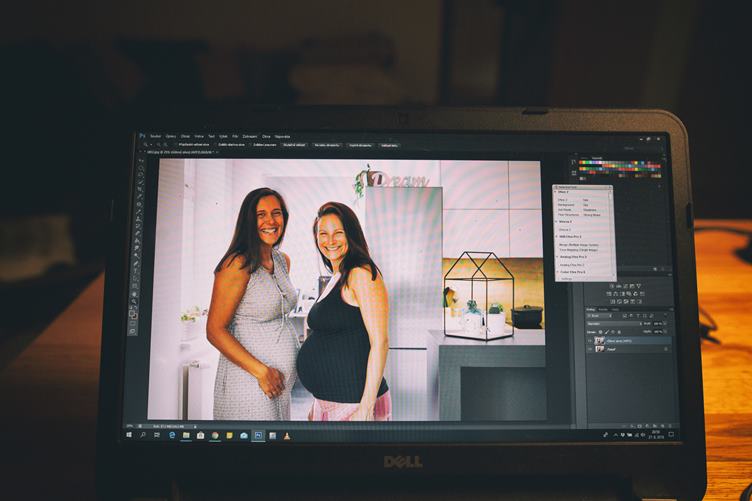
Task: Click Settings at the bottom of Selective Tool
Action: point(566,279)
